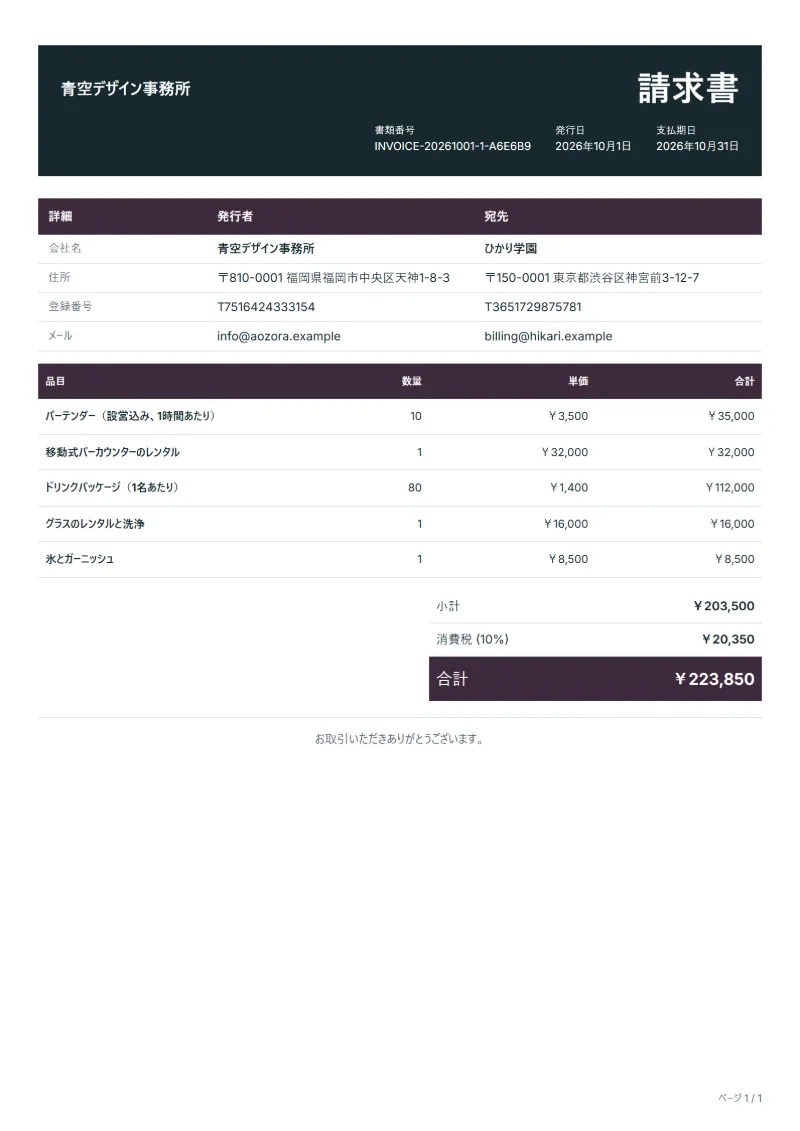Click item 移動式バーカウンターのレンタル
Viewport: 800px width, 1131px height.
click(x=113, y=452)
